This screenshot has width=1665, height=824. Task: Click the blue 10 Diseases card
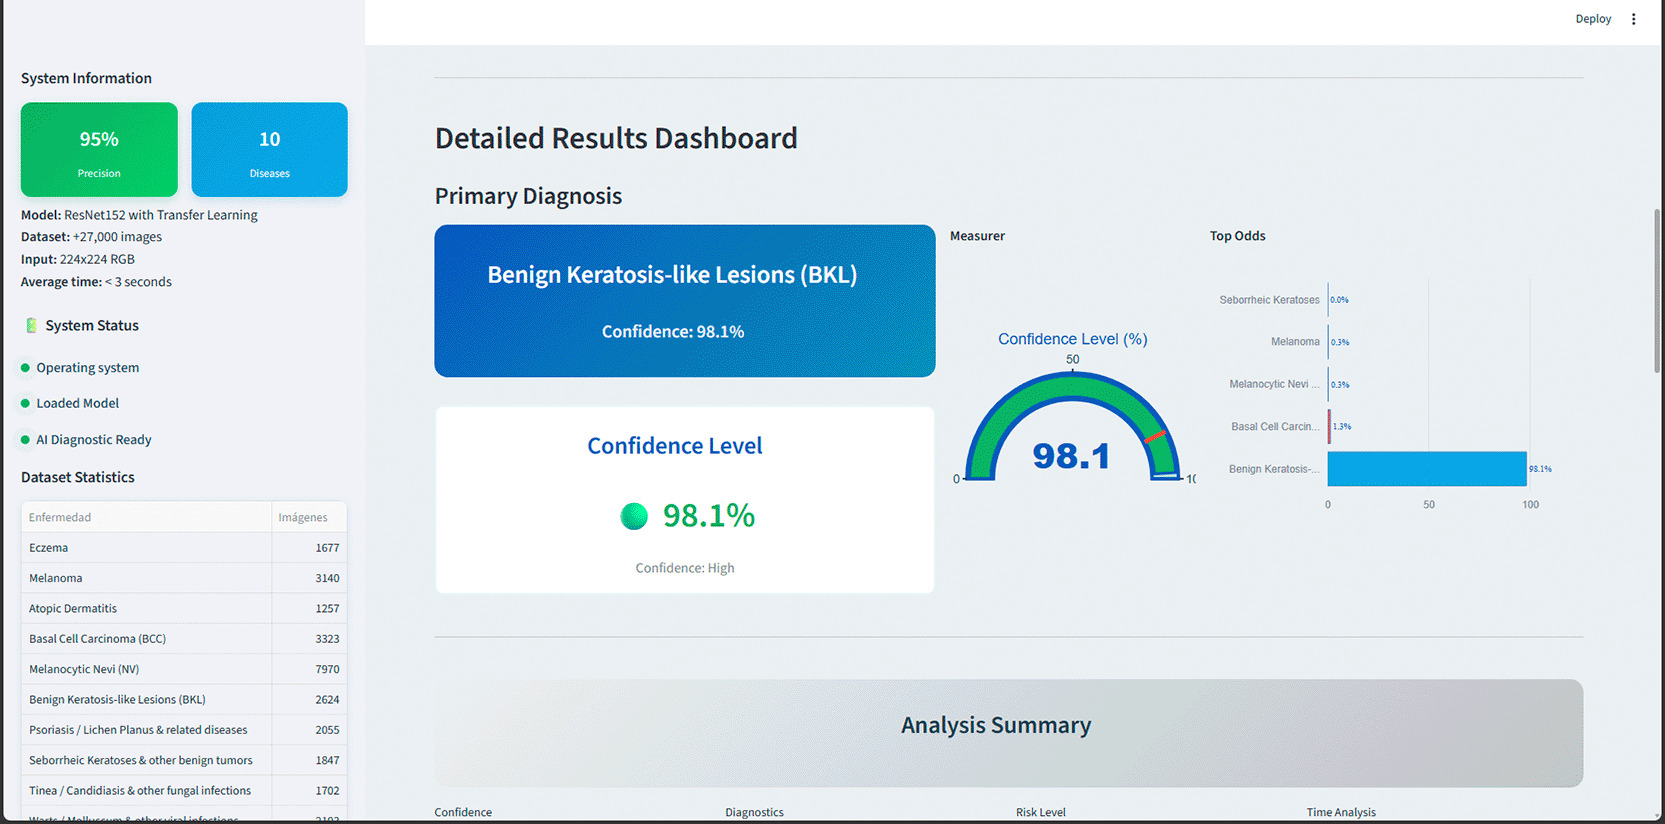269,150
